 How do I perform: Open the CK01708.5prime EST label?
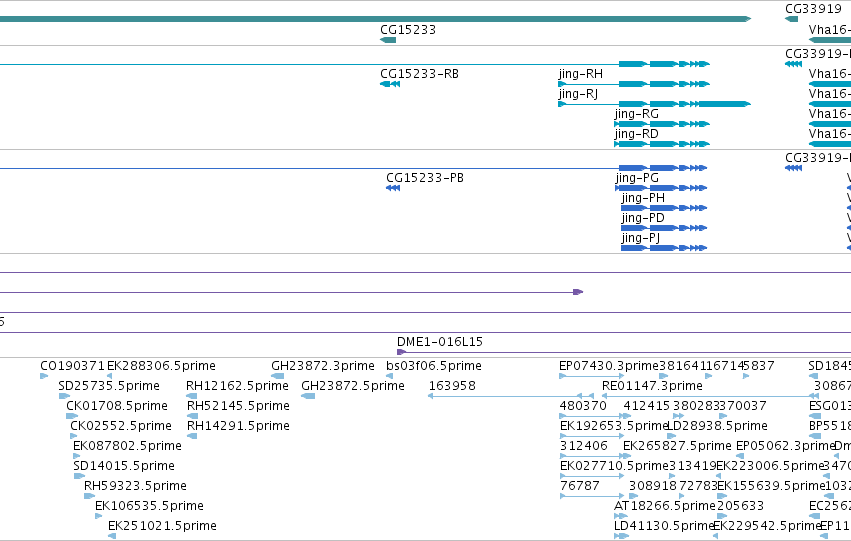pos(117,406)
